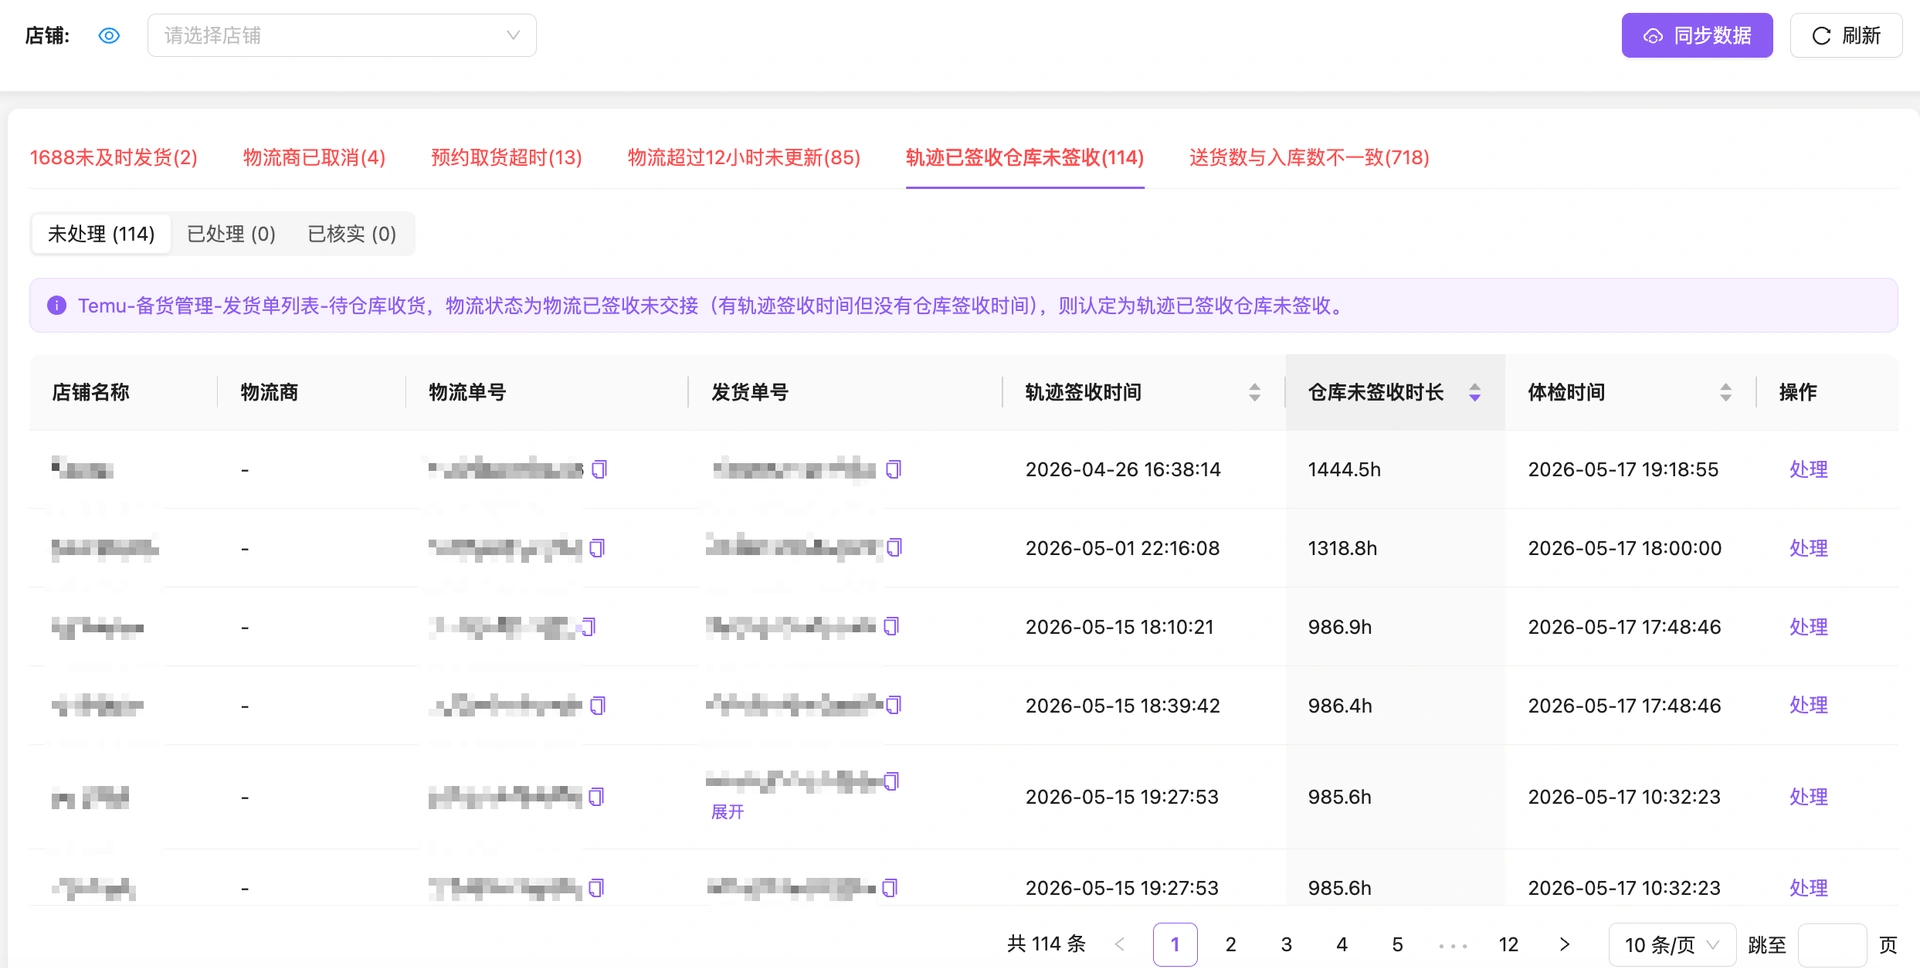
Task: Sort by 仓库未签收时长 column
Action: 1474,393
